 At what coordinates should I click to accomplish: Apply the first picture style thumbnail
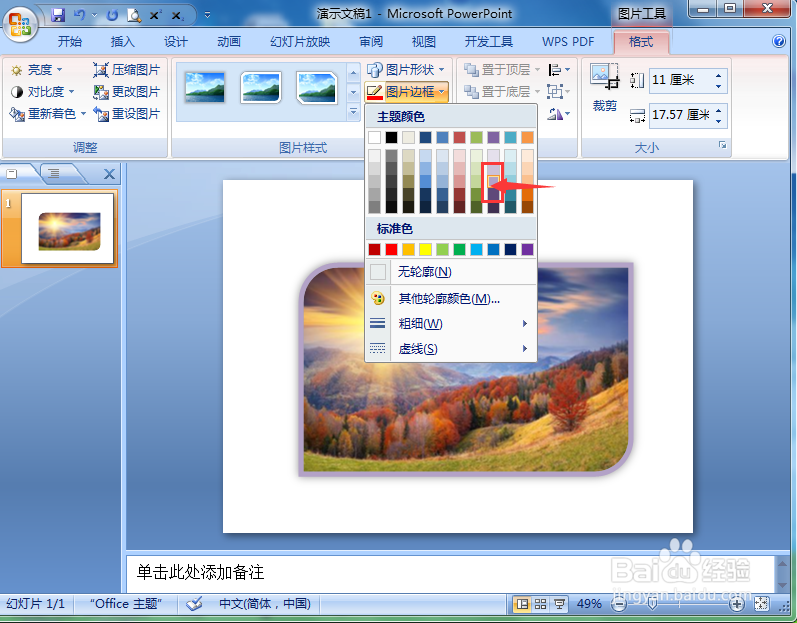[205, 88]
